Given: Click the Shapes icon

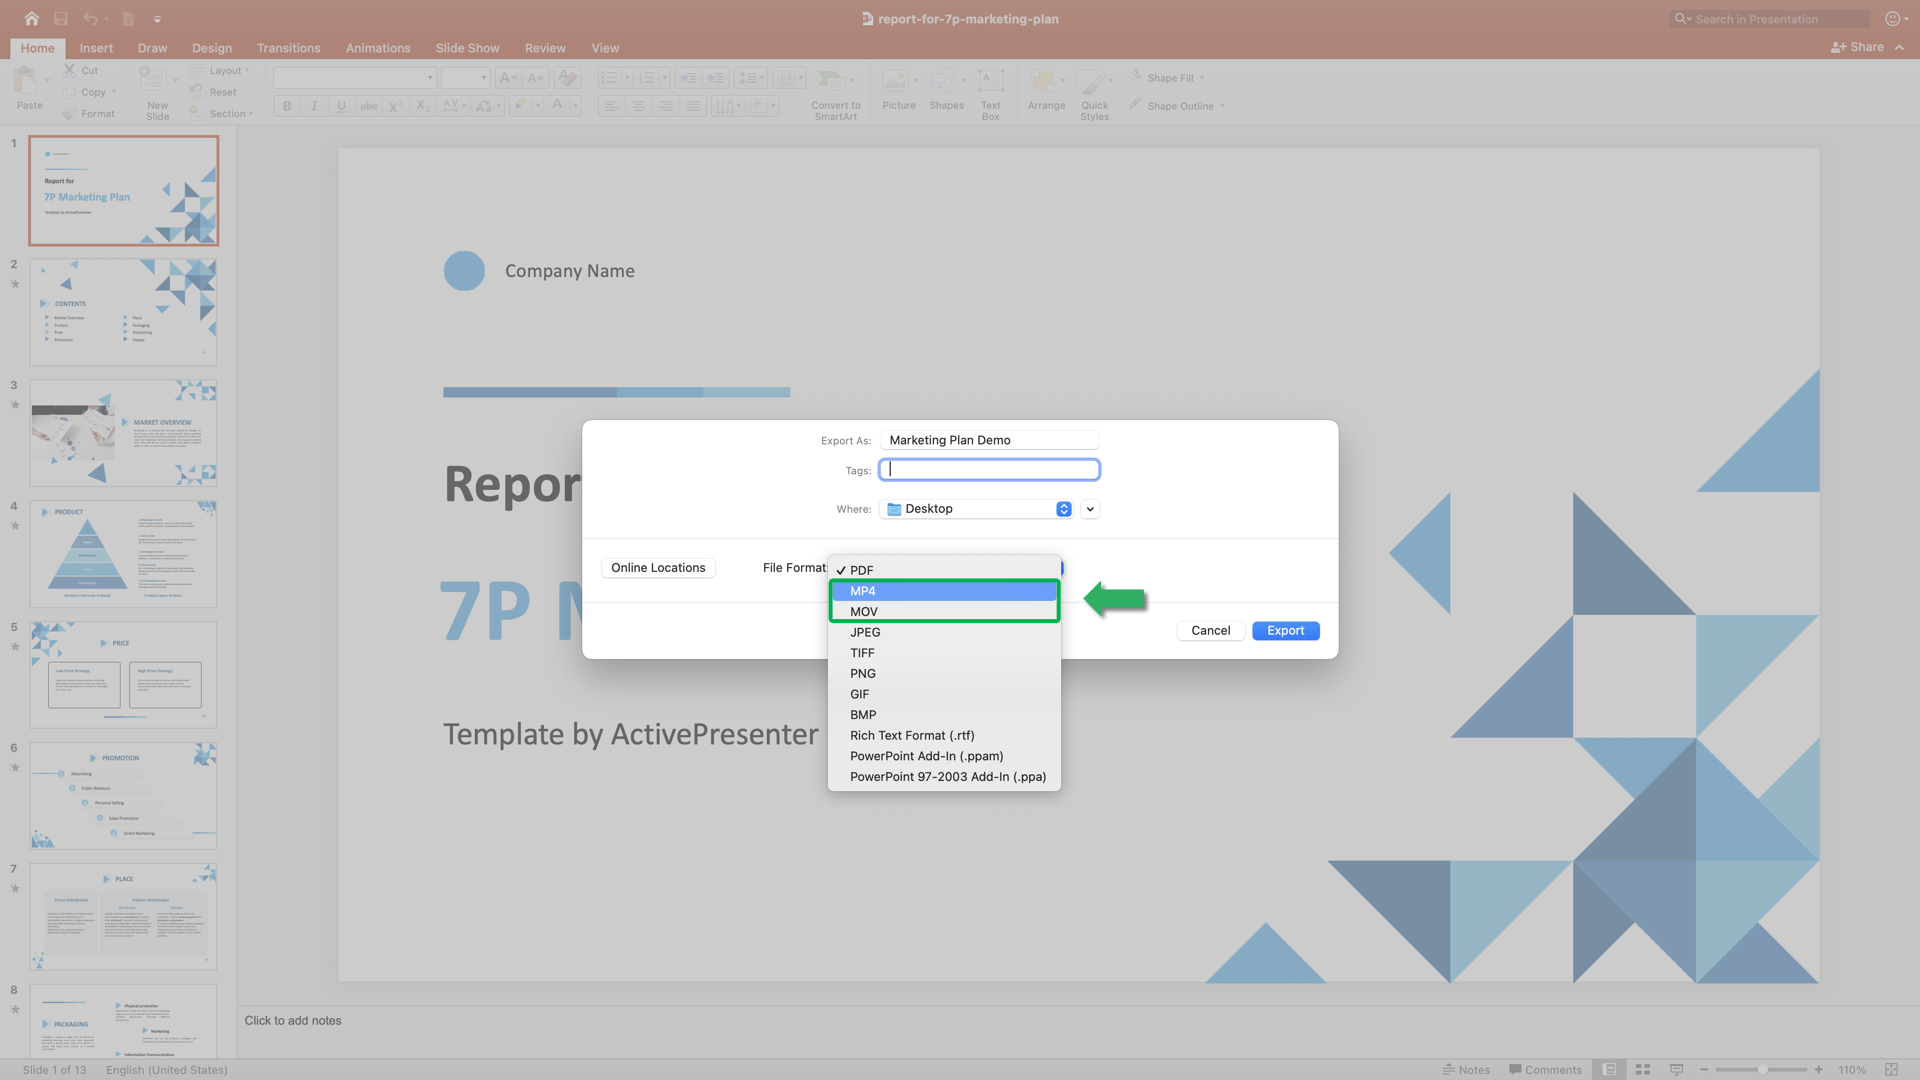Looking at the screenshot, I should tap(943, 81).
